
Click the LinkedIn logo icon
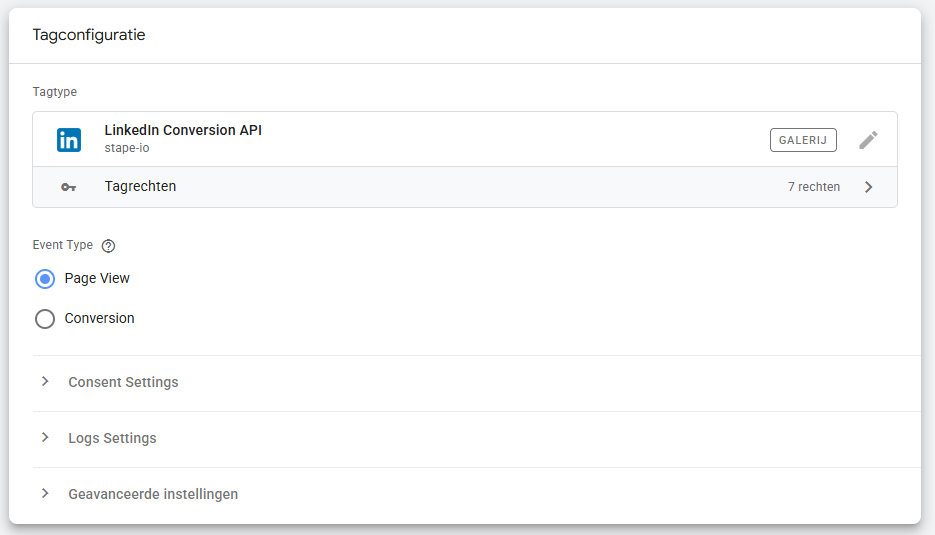click(x=69, y=140)
